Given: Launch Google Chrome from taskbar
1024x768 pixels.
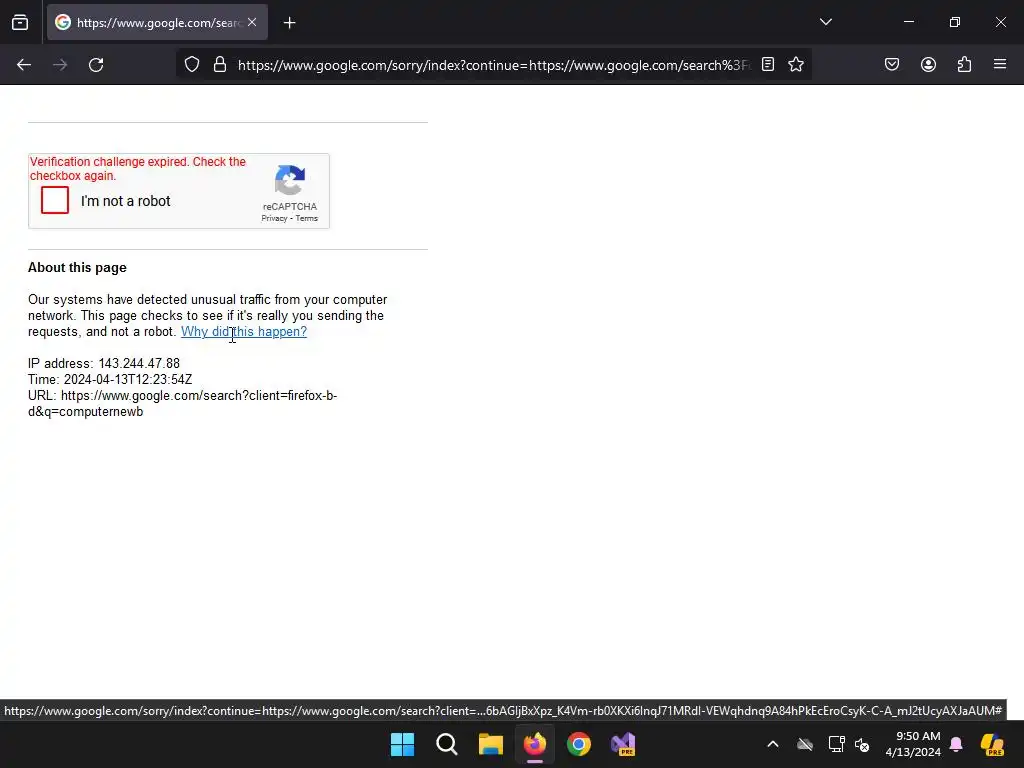Looking at the screenshot, I should click(579, 744).
